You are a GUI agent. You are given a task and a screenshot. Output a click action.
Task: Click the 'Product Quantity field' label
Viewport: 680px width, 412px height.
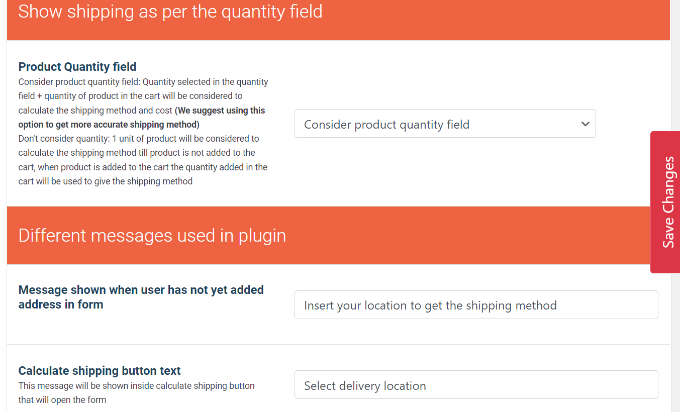[77, 67]
